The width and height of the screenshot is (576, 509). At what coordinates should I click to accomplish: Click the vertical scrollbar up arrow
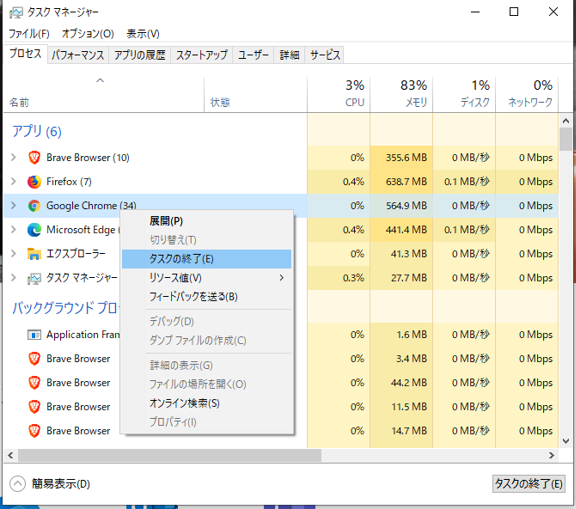(566, 121)
